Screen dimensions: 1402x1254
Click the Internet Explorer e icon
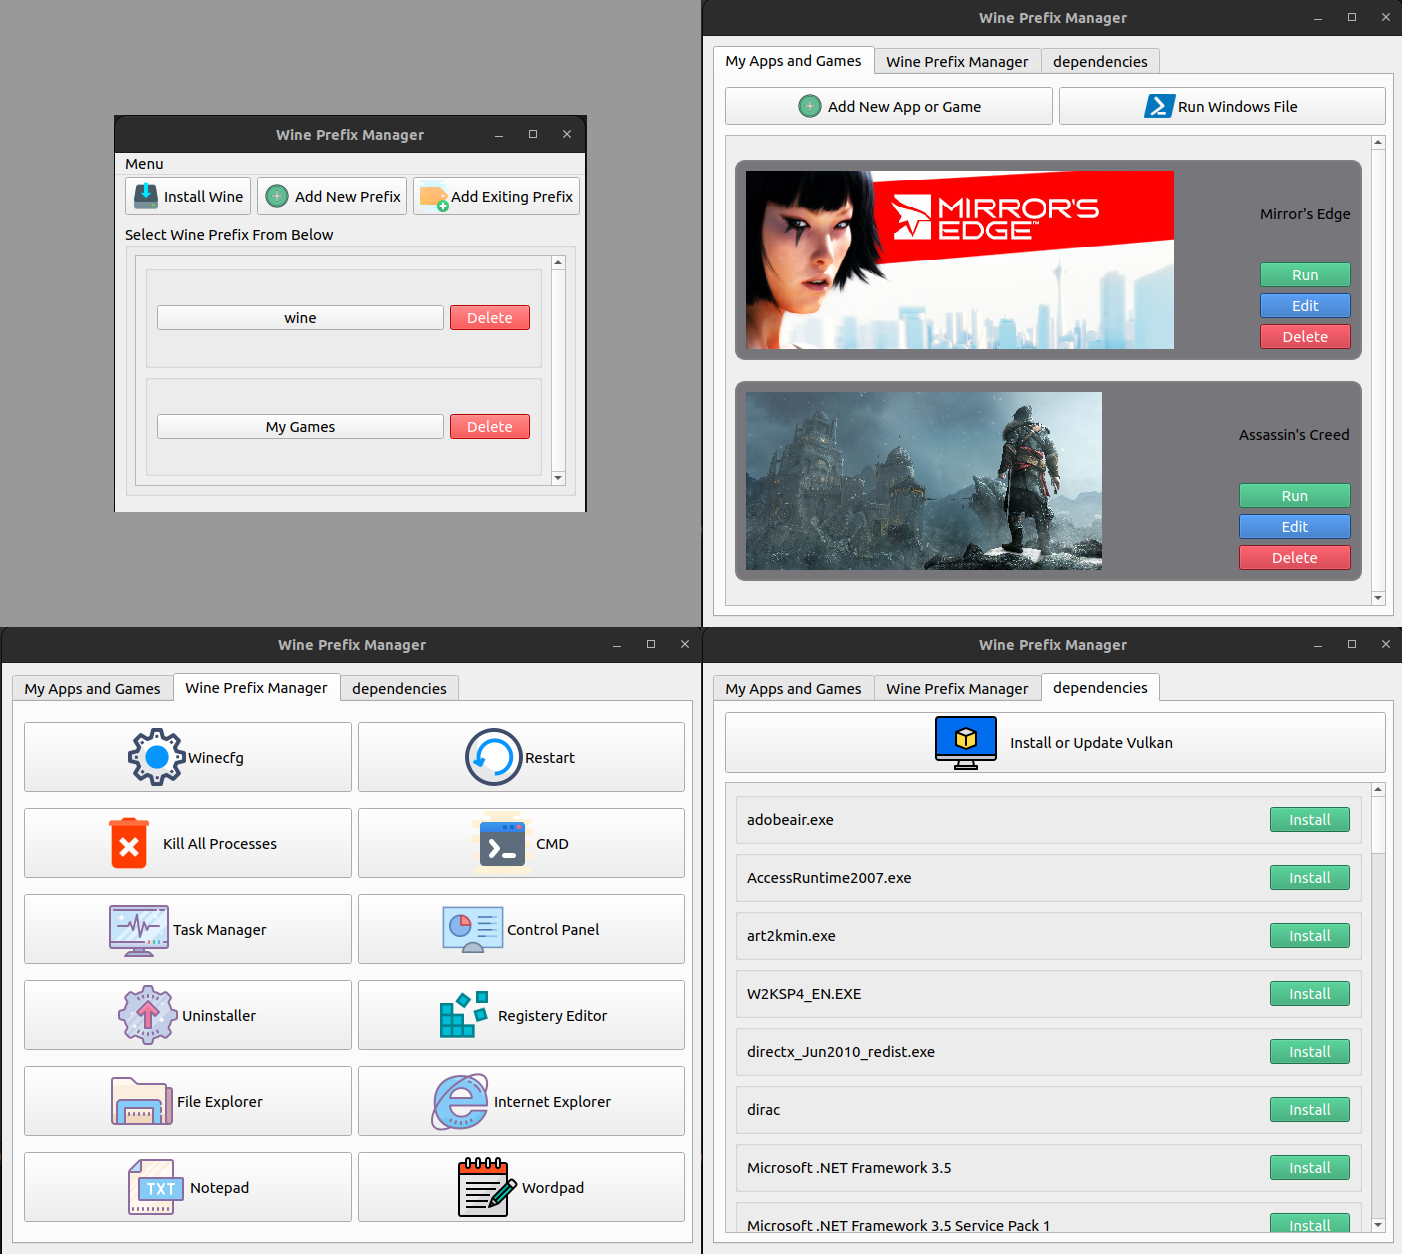coord(460,1101)
